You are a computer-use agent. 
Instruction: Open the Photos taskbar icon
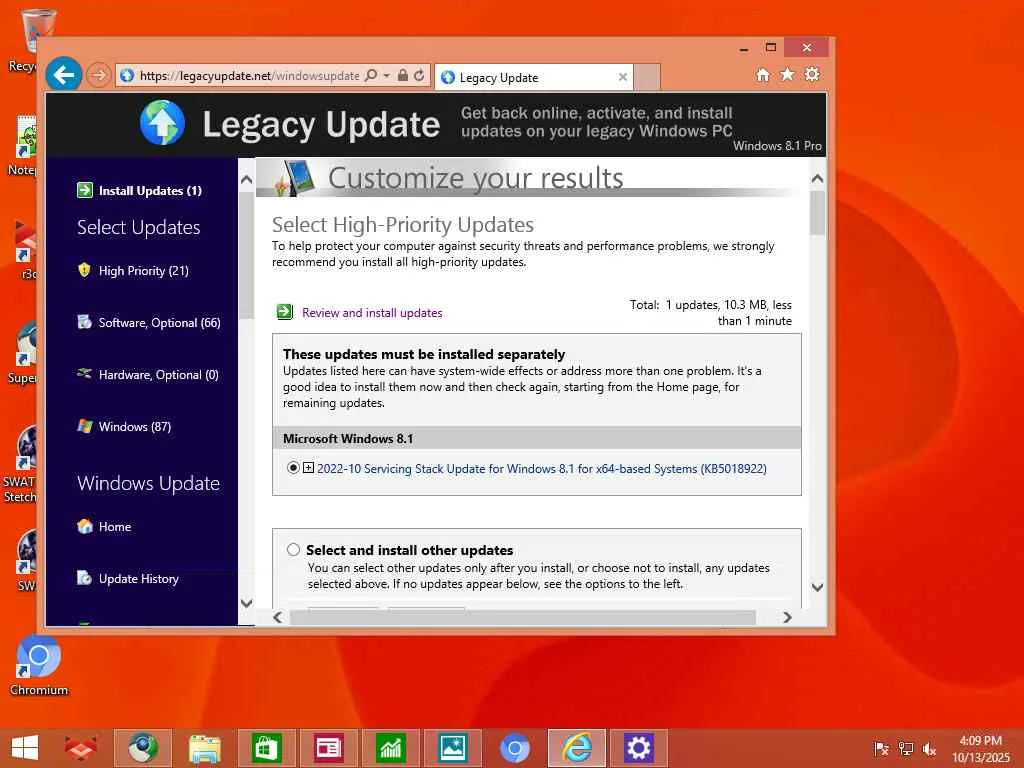453,748
